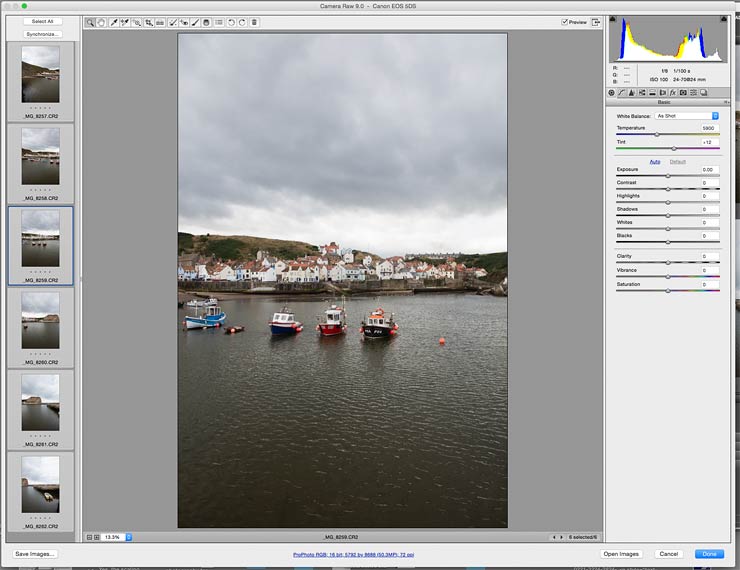
Task: Click the Save Images button
Action: coord(35,554)
